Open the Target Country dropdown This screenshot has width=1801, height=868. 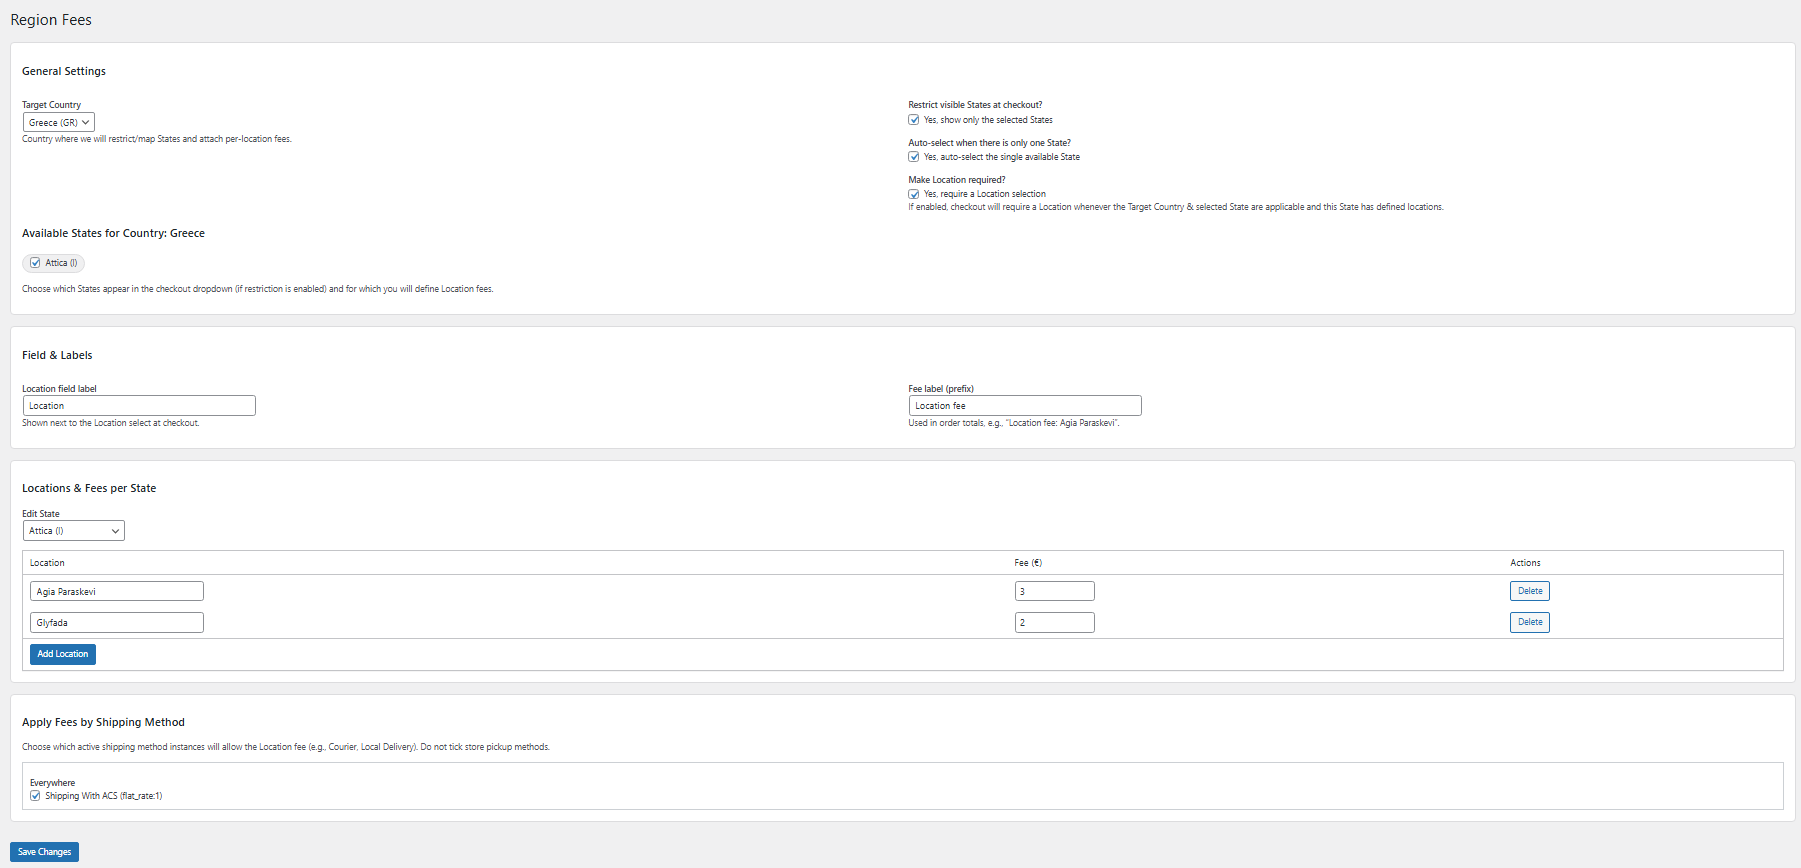click(58, 122)
